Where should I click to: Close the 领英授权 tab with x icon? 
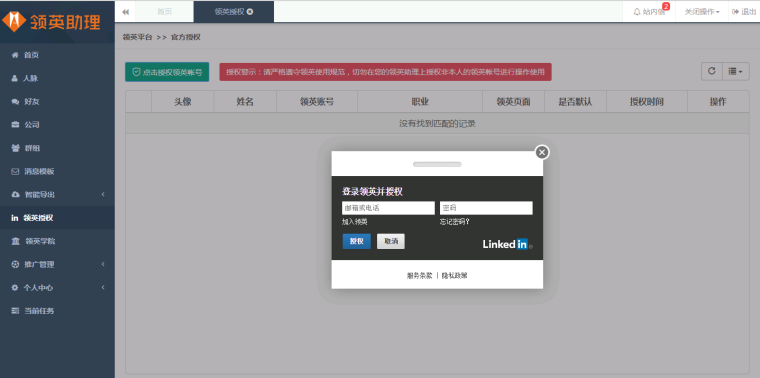[250, 12]
